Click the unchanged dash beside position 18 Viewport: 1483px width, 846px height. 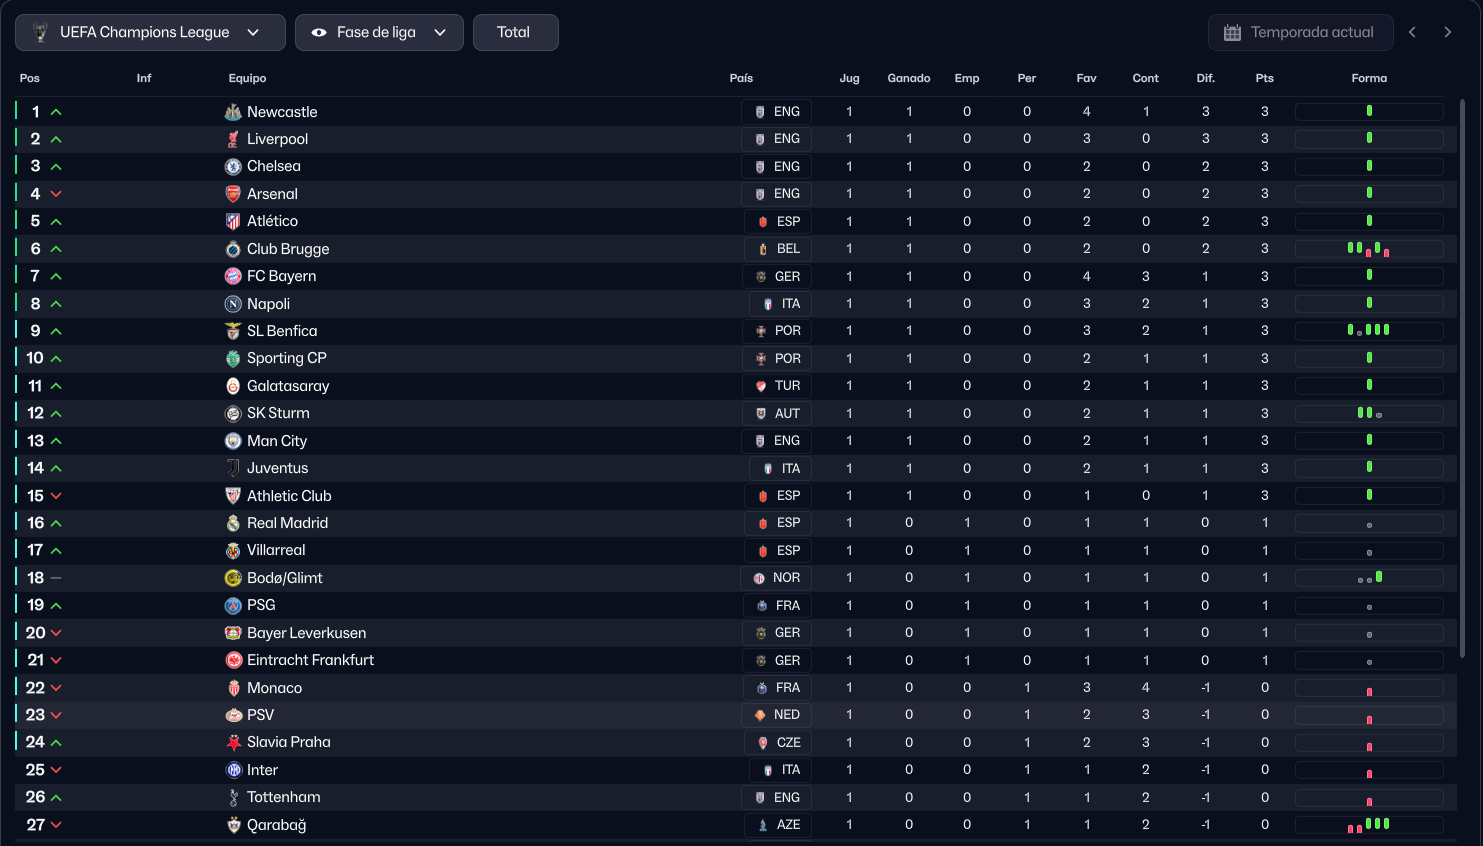56,578
